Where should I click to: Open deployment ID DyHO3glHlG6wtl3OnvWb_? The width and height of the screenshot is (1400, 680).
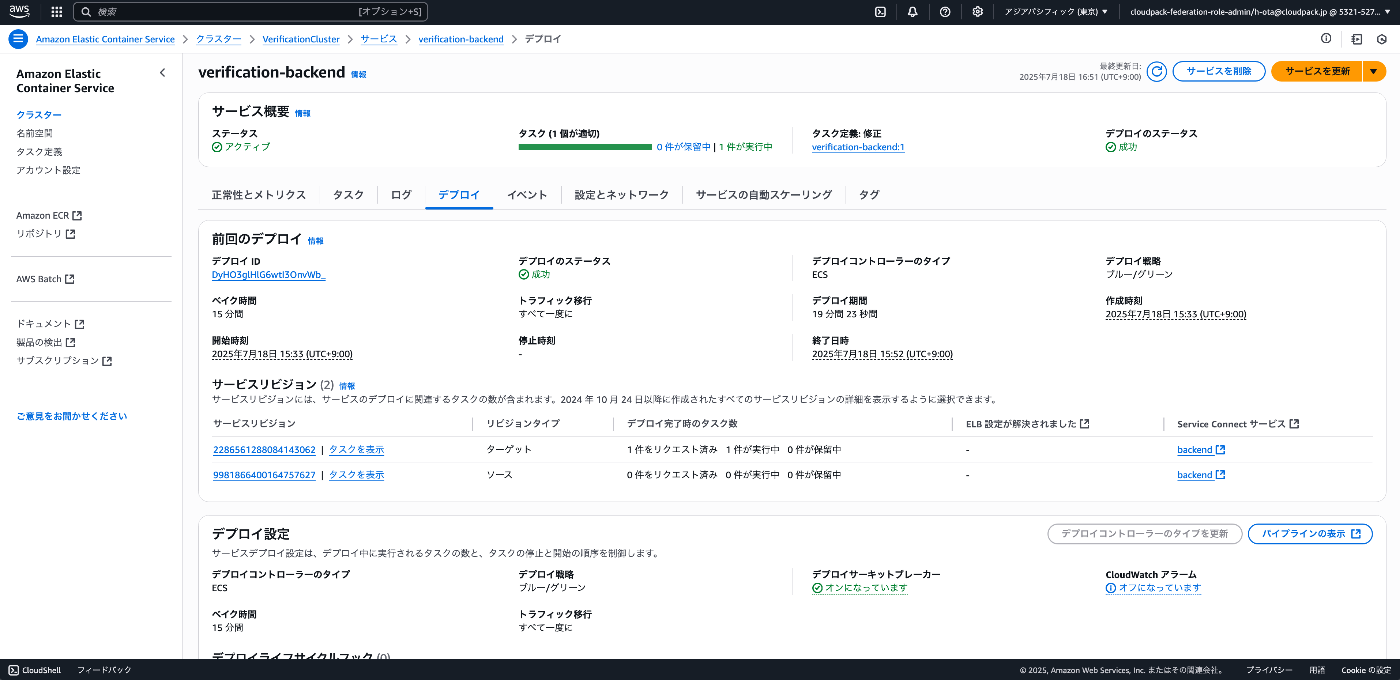[269, 274]
